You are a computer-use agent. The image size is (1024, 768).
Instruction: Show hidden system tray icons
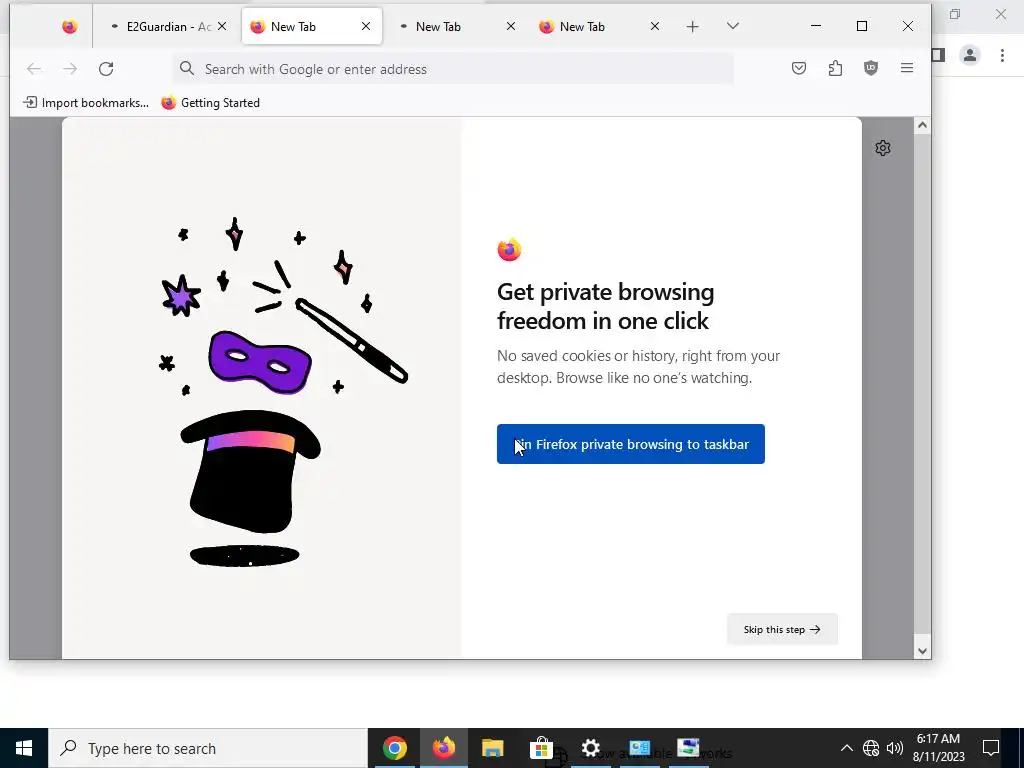click(x=846, y=748)
